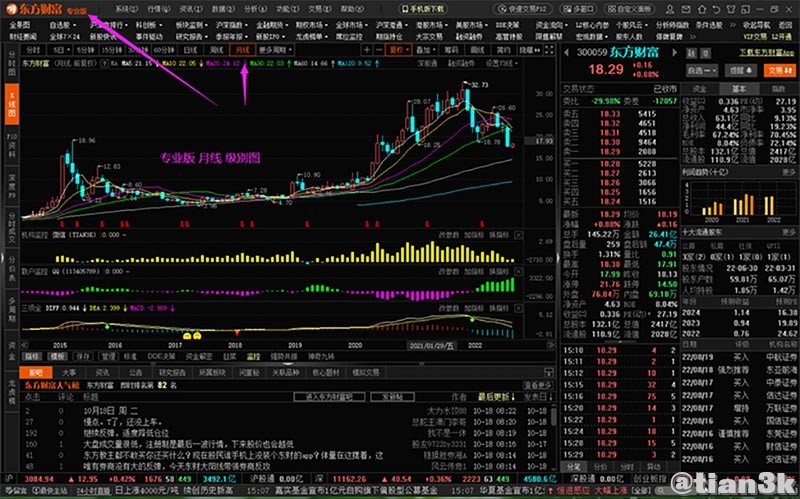
Task: Open the 1日 period dropdown
Action: point(59,50)
